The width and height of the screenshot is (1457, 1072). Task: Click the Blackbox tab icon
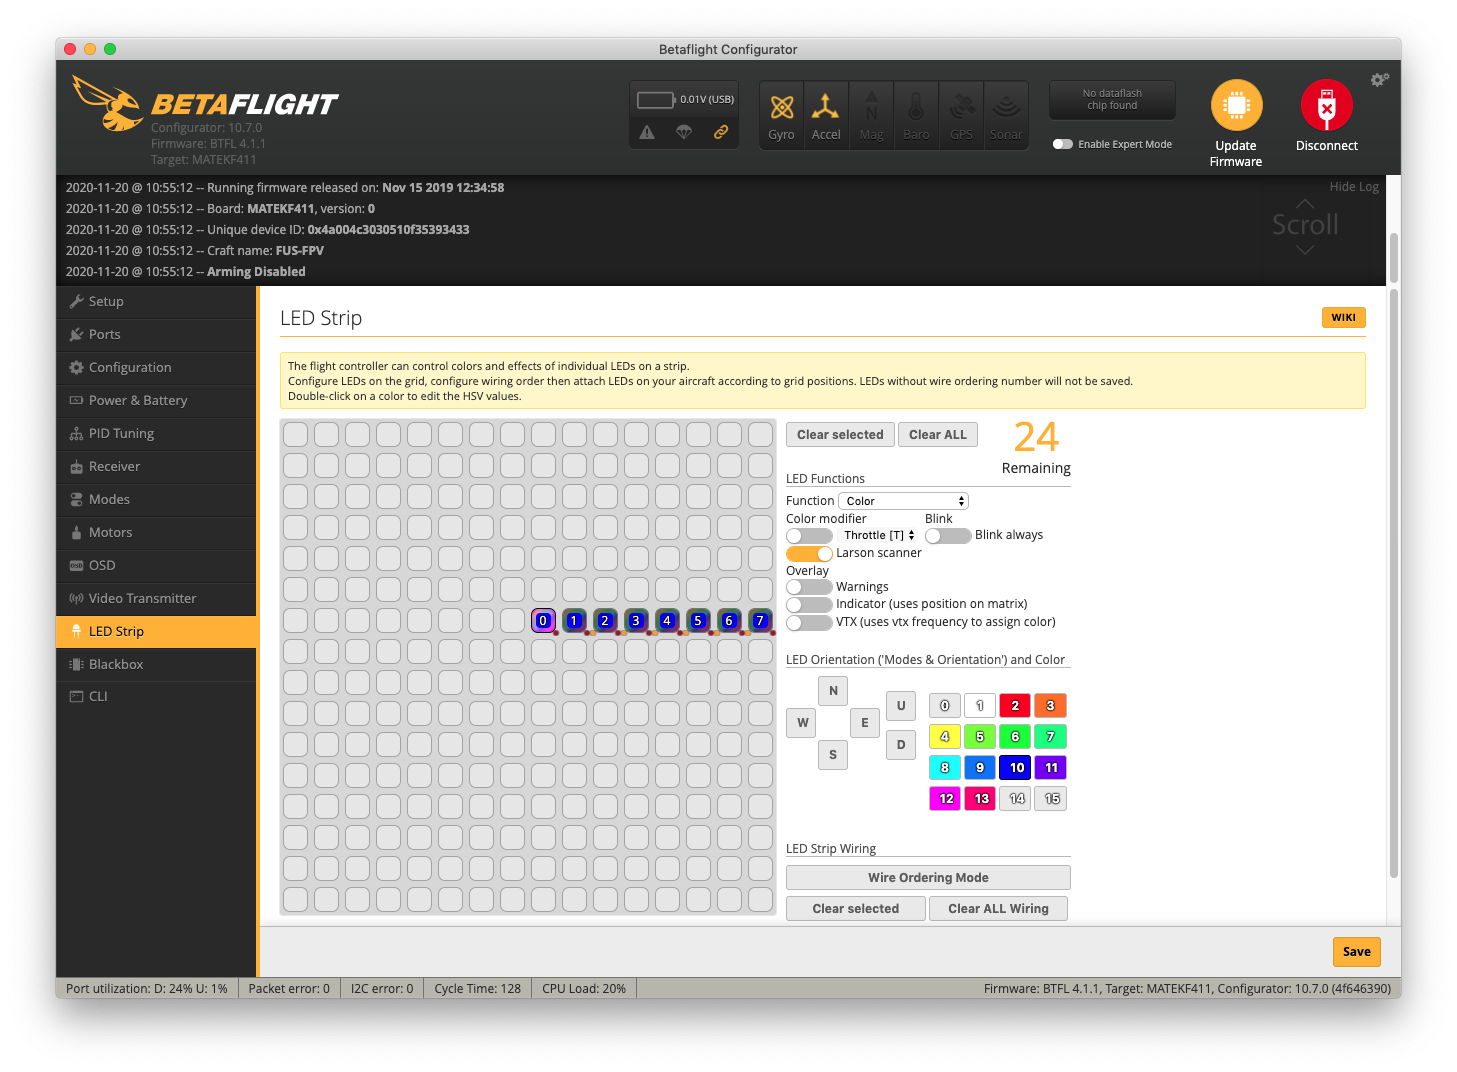coord(76,664)
